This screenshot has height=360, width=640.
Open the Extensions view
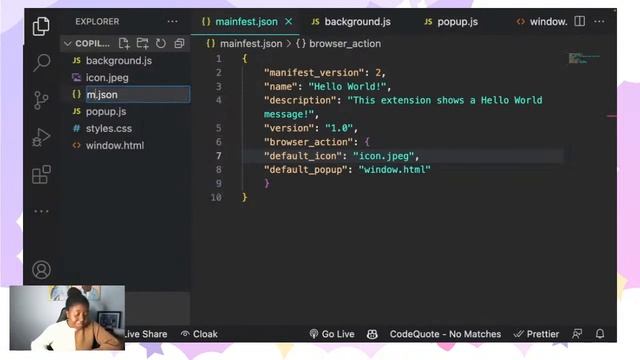pyautogui.click(x=41, y=174)
